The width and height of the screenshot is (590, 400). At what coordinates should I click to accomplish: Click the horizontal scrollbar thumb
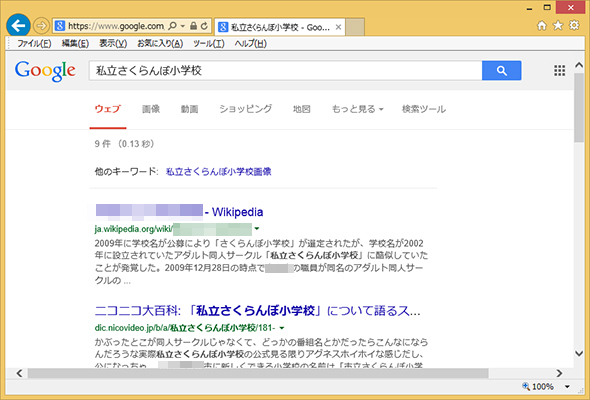point(258,373)
